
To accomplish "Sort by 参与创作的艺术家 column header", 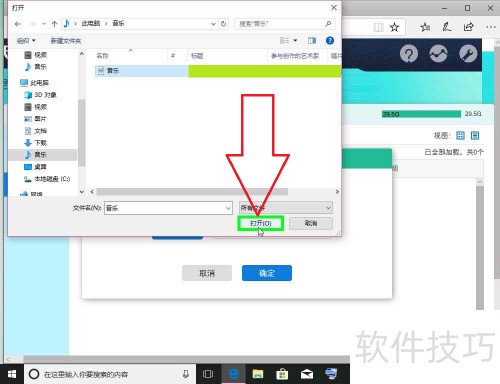I will 295,56.
